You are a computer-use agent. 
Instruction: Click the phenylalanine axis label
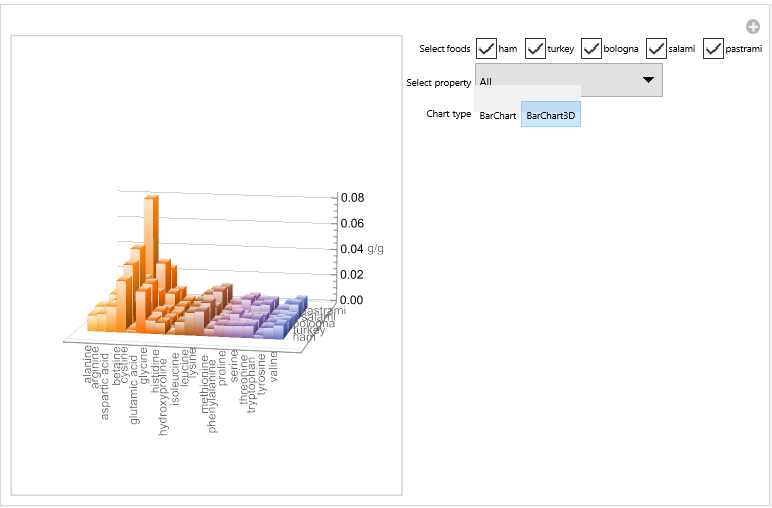212,396
